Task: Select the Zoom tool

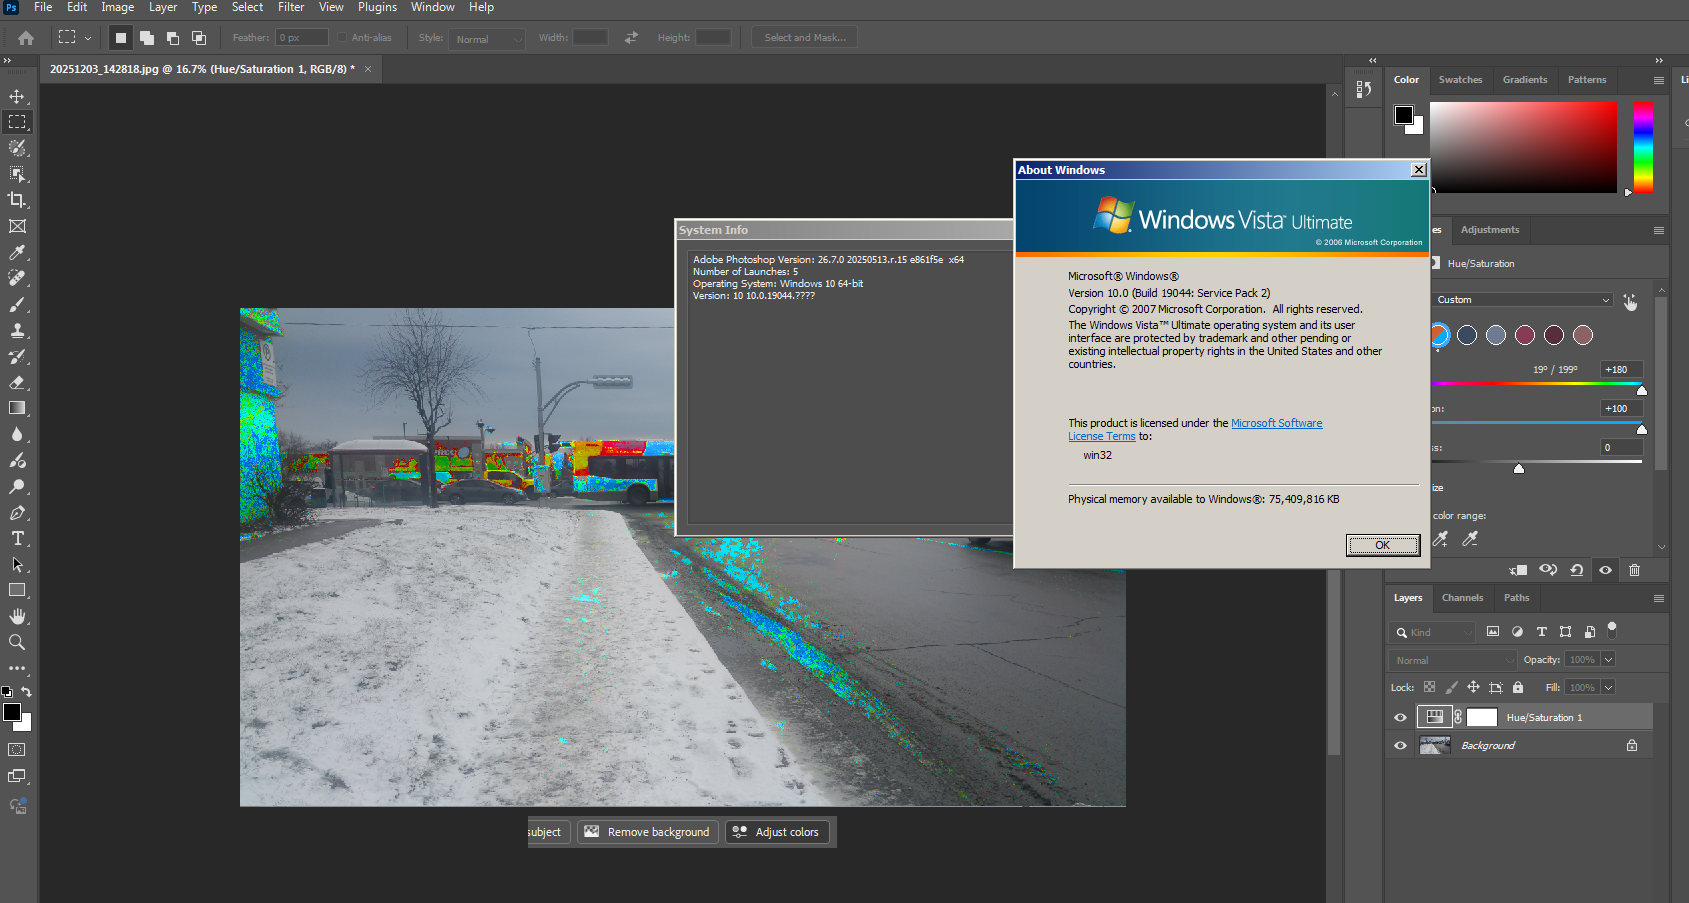Action: 17,642
